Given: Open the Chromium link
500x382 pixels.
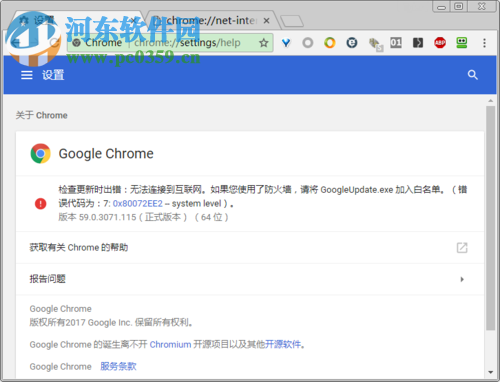Looking at the screenshot, I should (170, 344).
